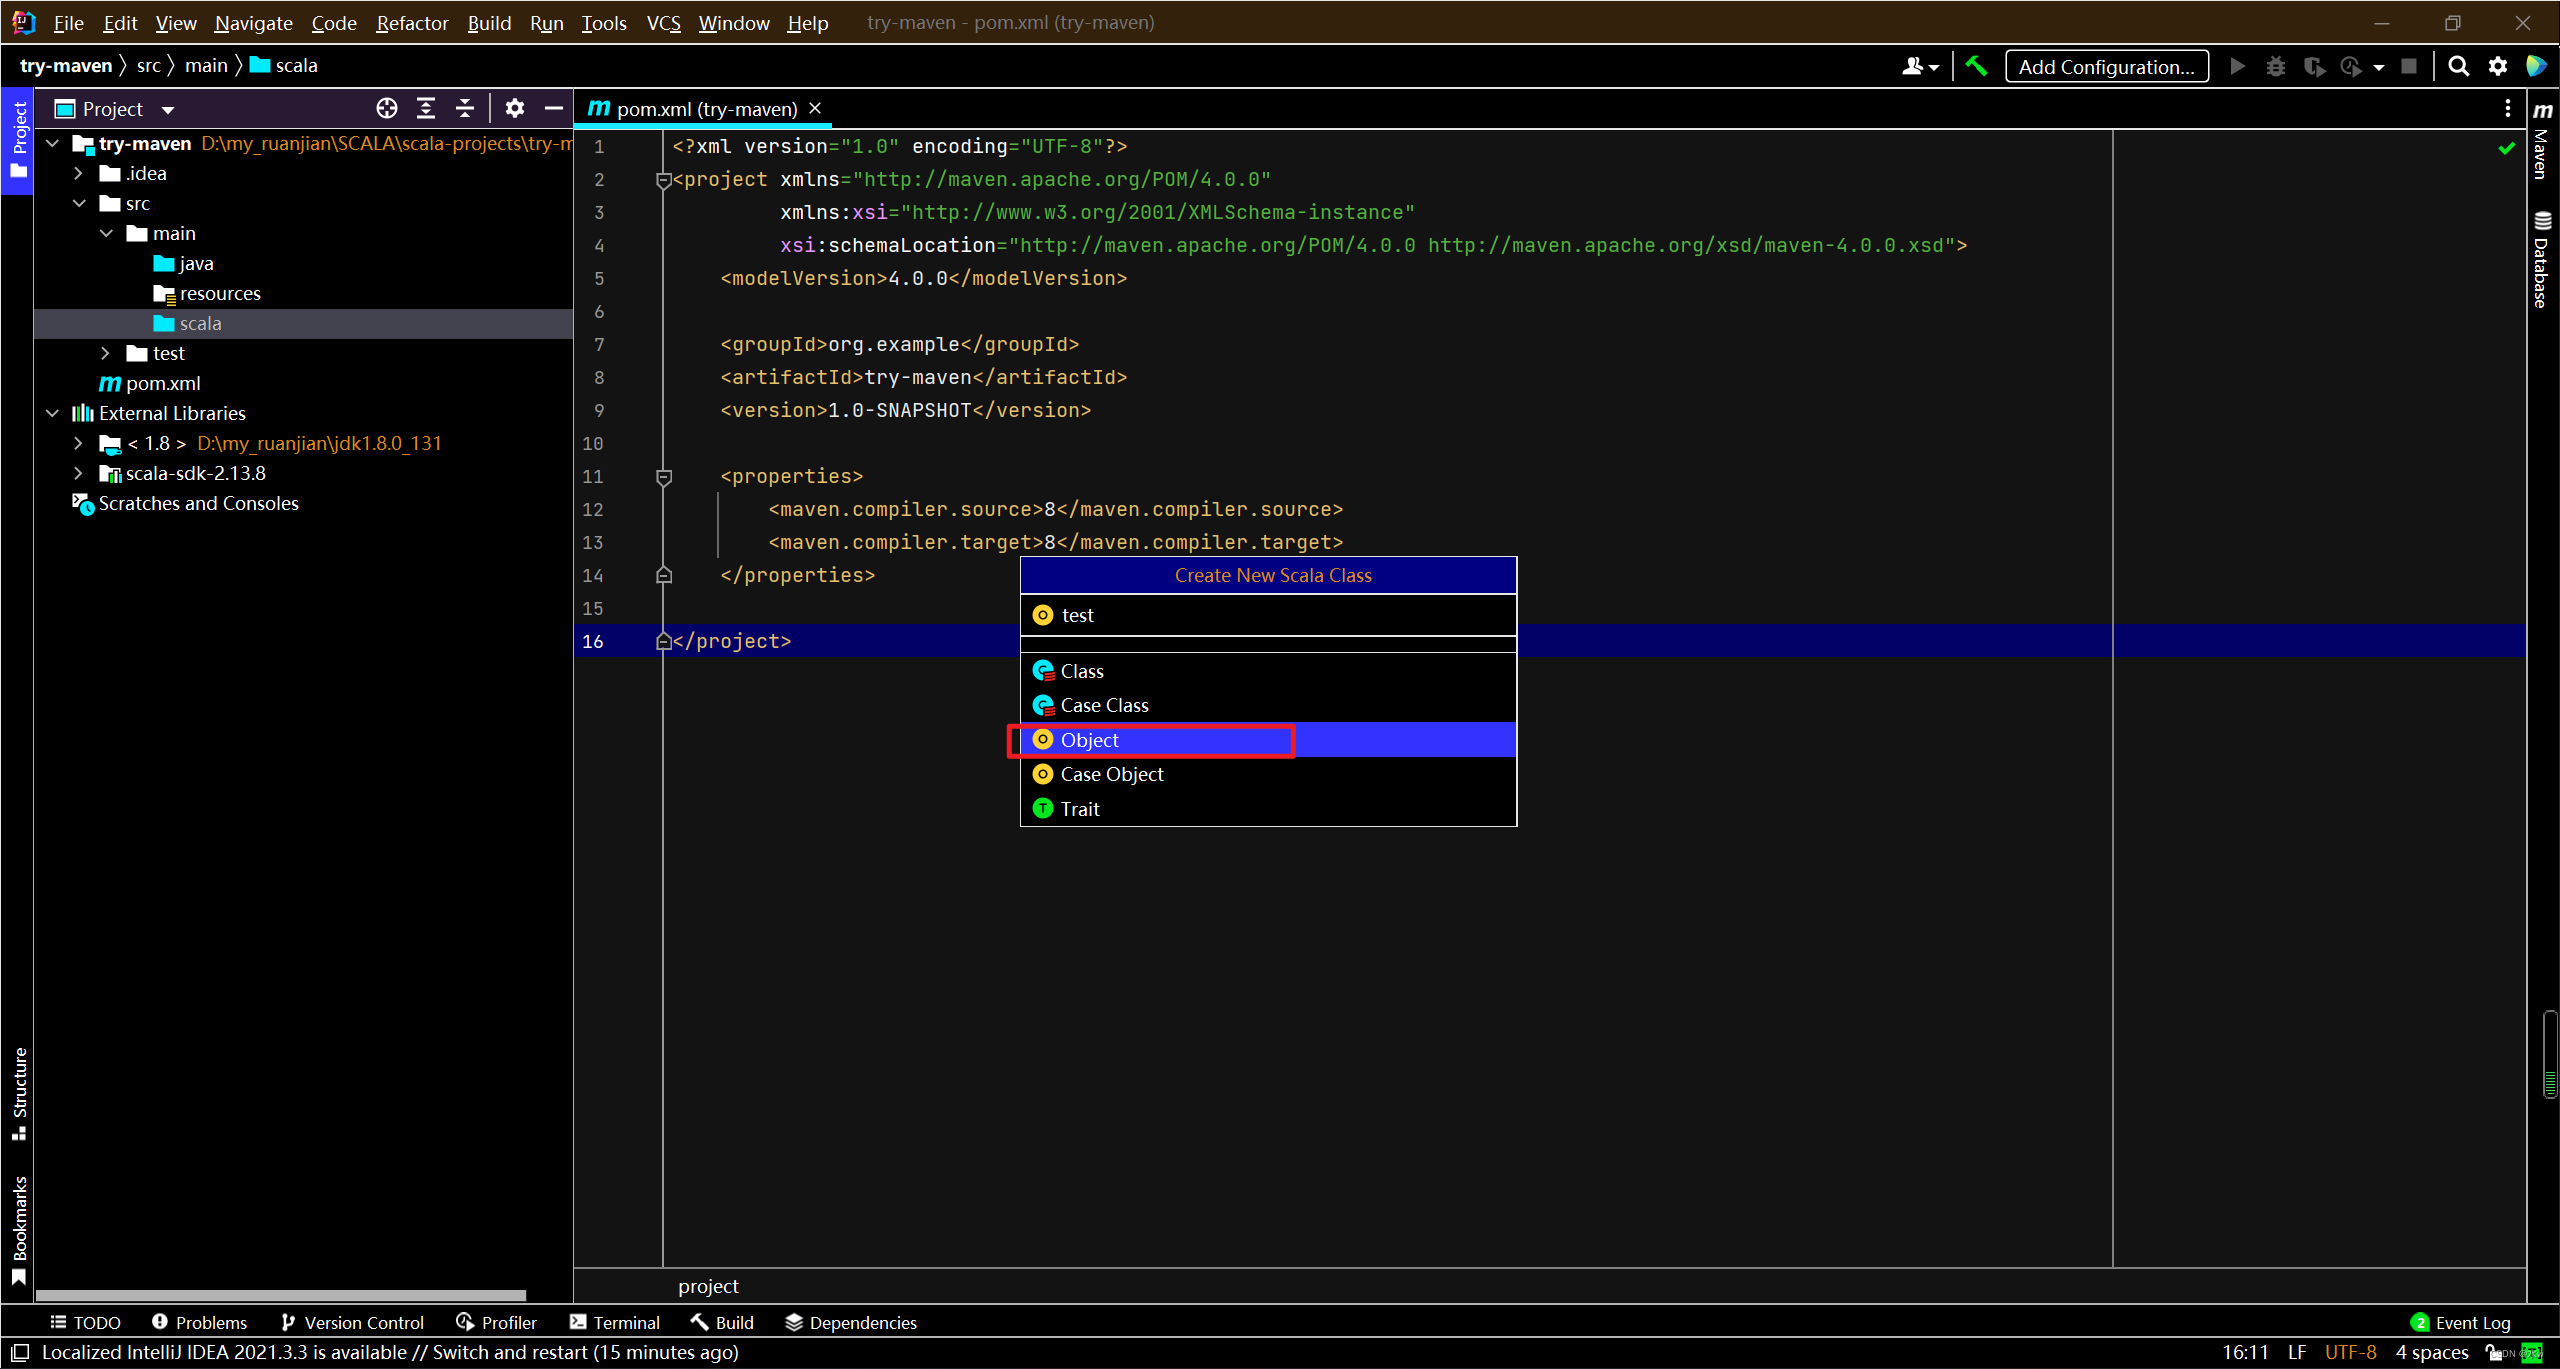Screen dimensions: 2560x1369
Task: Toggle the Bookmarks tool window
Action: coord(18,1230)
